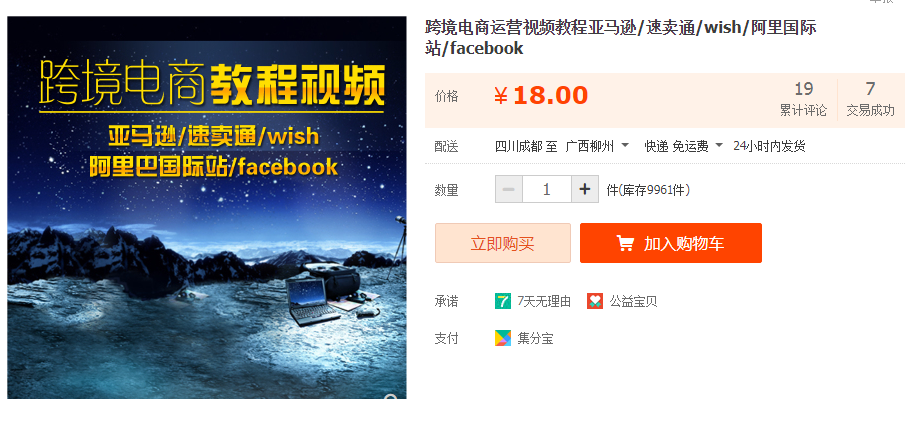Viewport: 905px width, 422px height.
Task: Click the 公益宝贝 link
Action: (633, 301)
